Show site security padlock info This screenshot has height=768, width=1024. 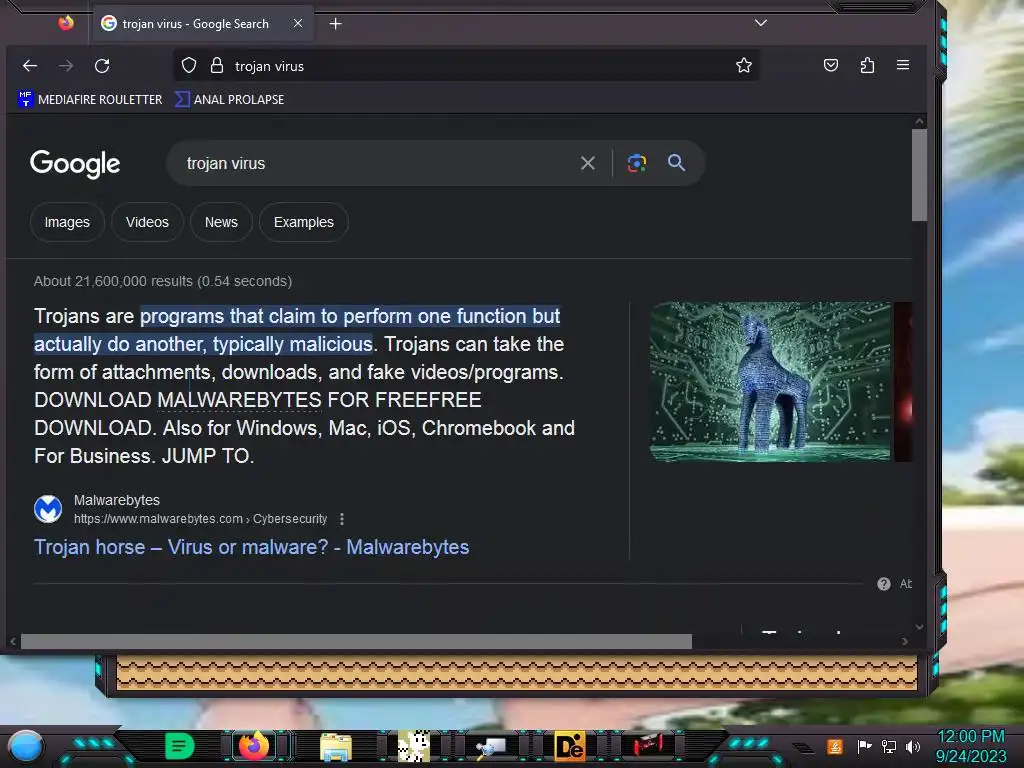point(217,65)
